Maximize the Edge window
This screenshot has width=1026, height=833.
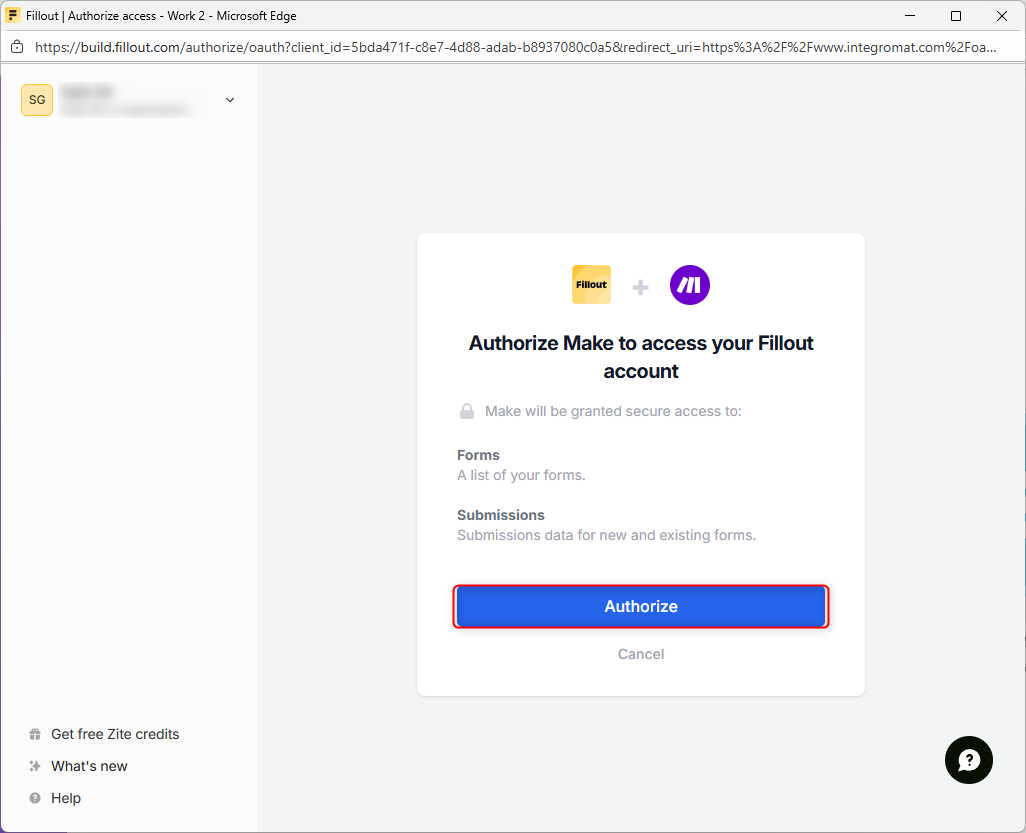point(956,16)
